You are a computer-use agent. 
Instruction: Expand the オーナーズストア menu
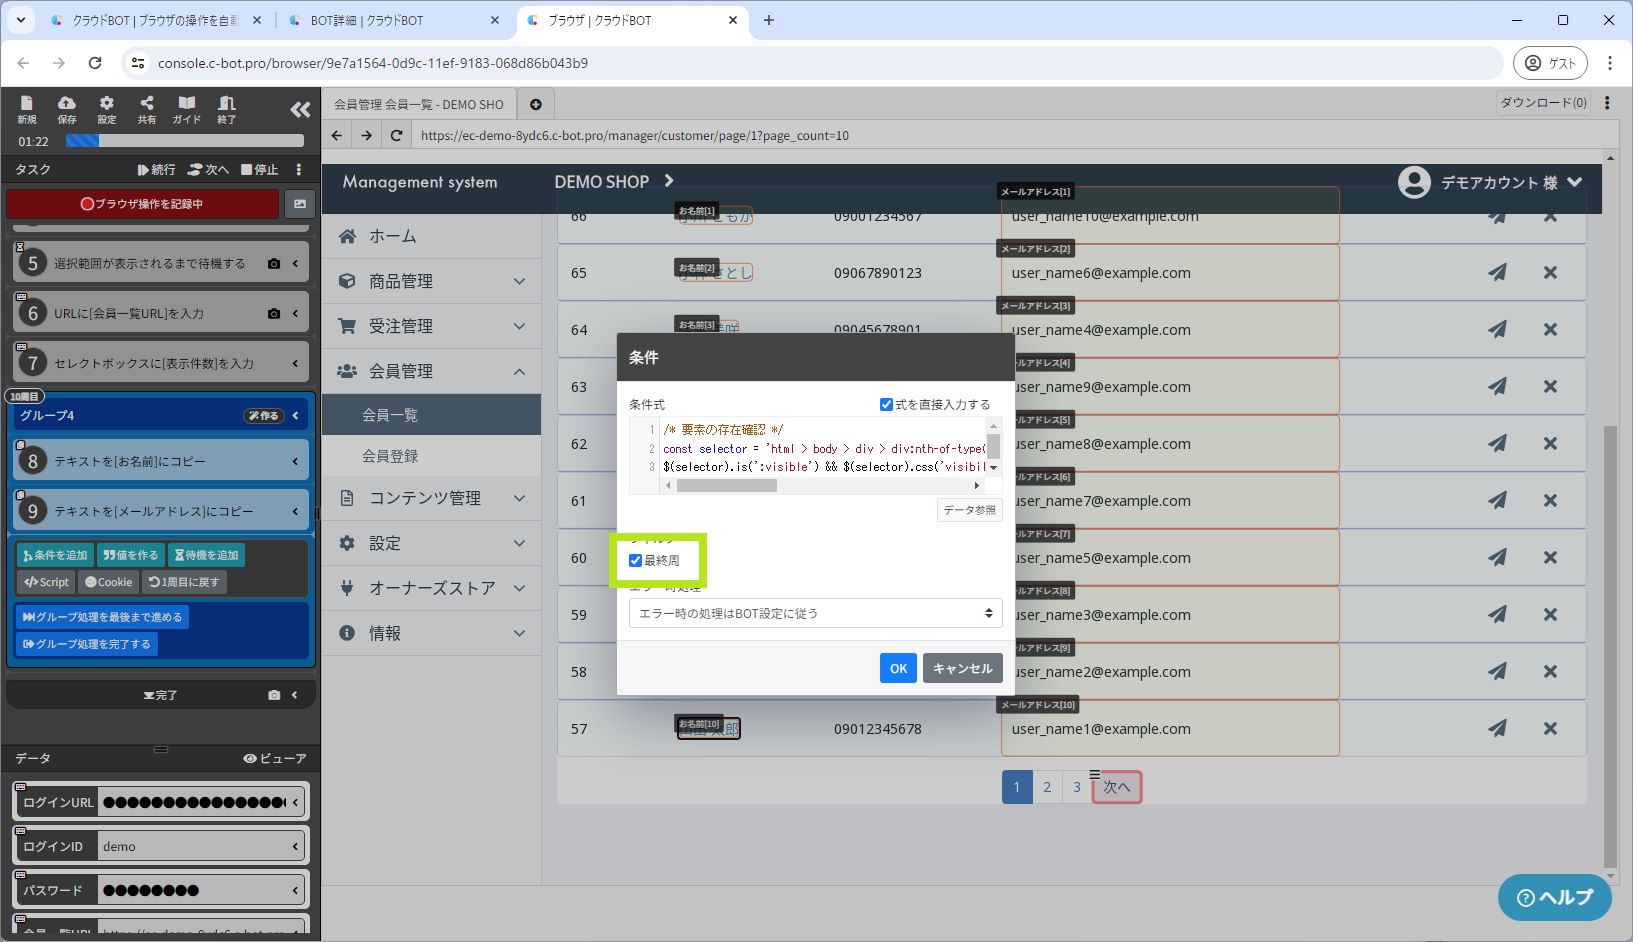[x=432, y=588]
